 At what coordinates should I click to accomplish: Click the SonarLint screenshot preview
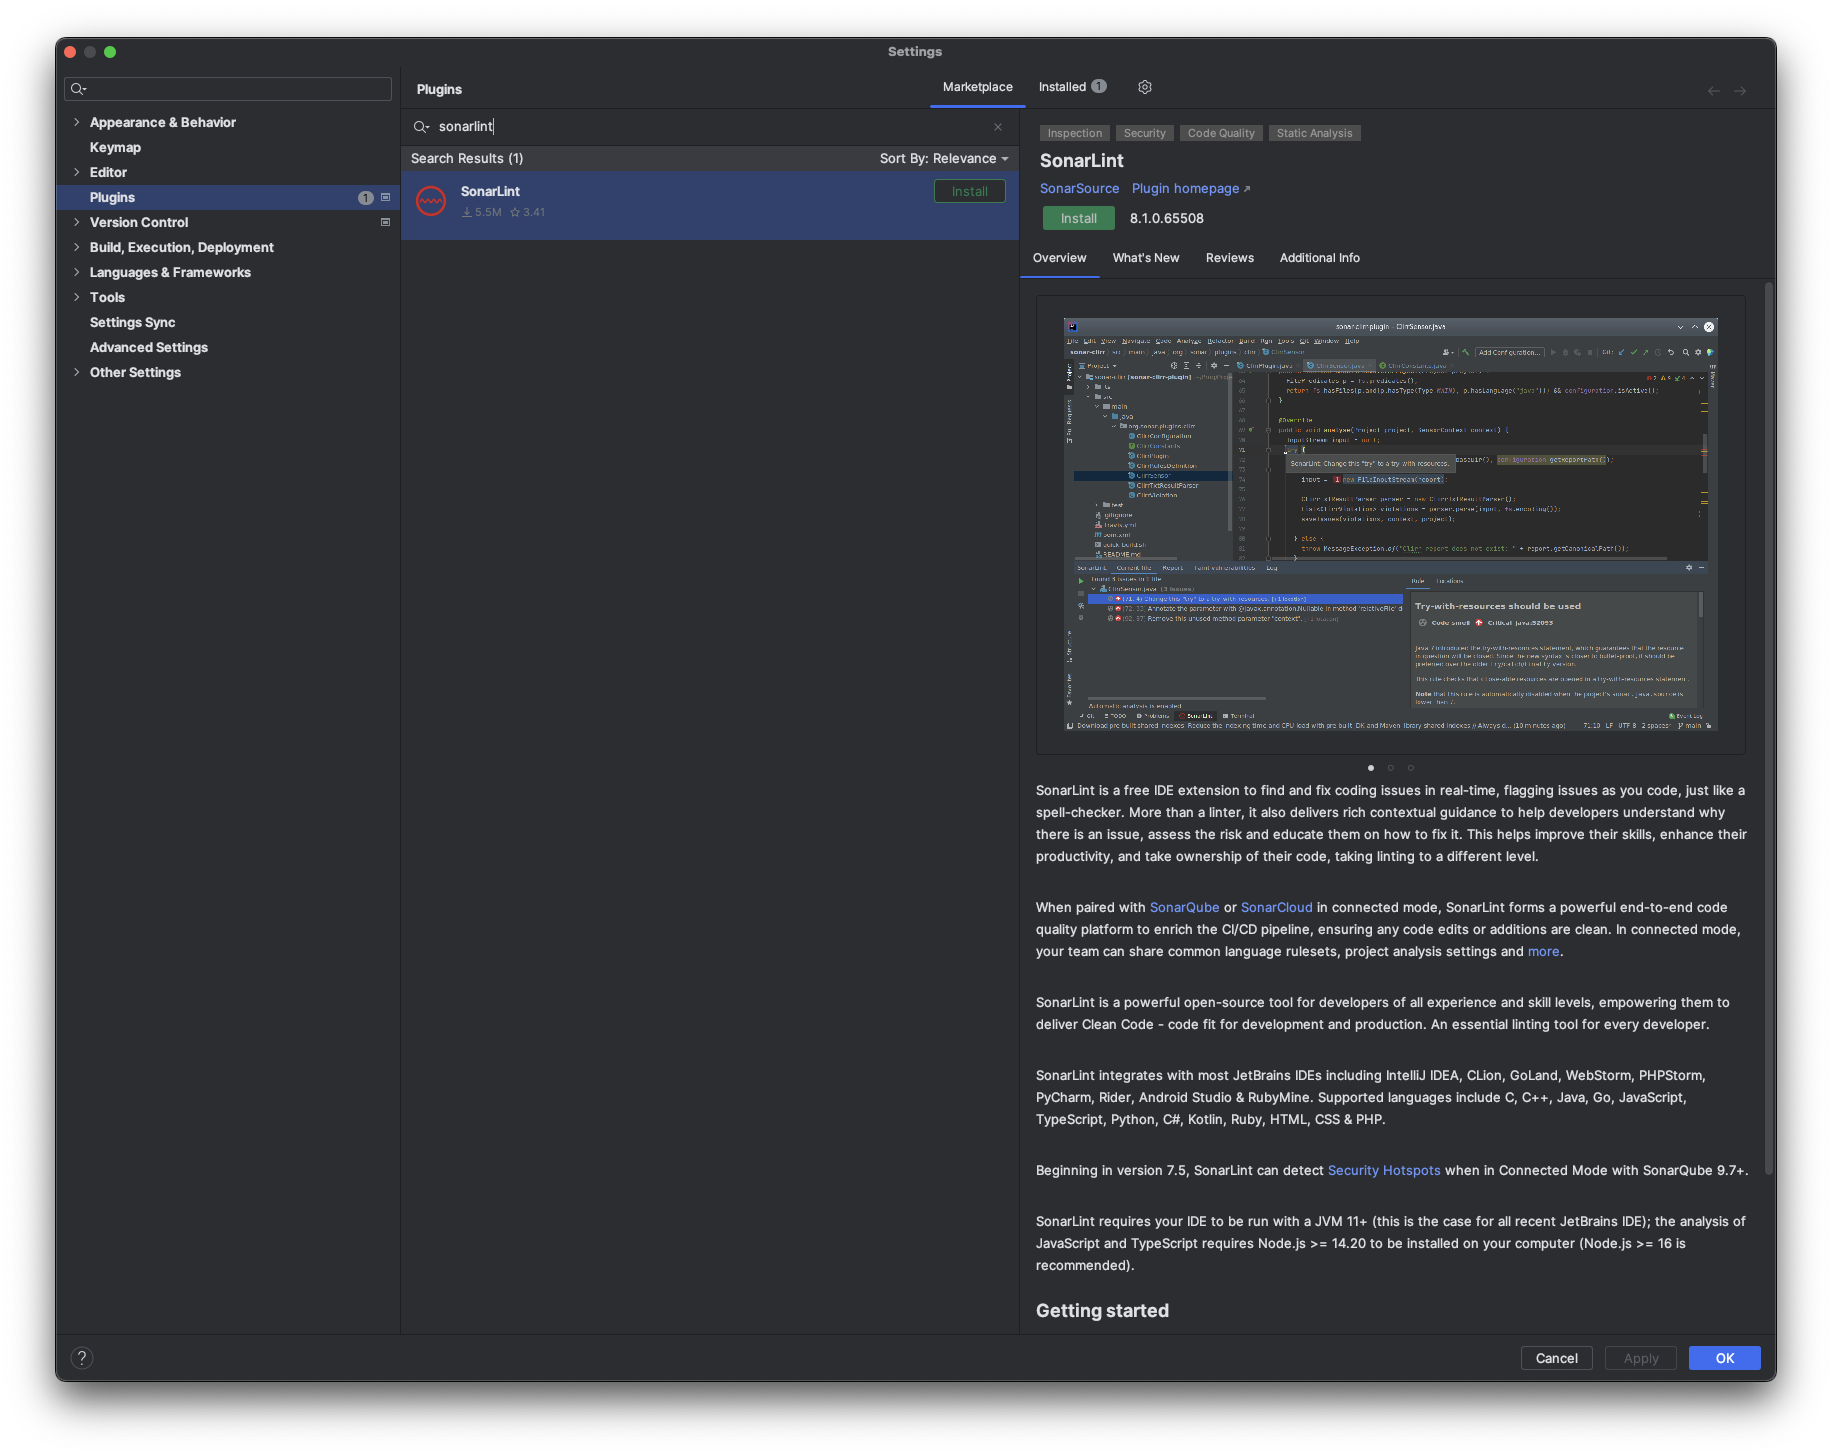click(x=1390, y=524)
